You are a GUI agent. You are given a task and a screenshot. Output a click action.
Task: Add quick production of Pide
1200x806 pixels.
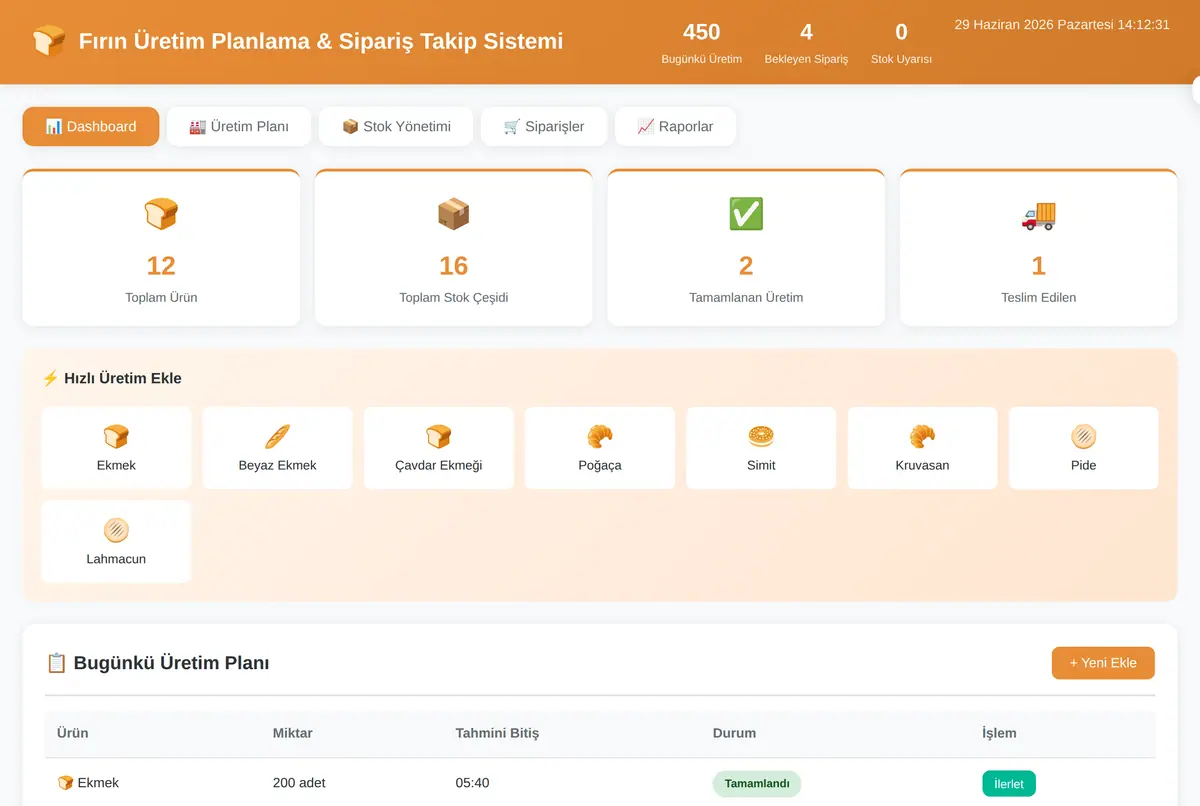point(1084,448)
